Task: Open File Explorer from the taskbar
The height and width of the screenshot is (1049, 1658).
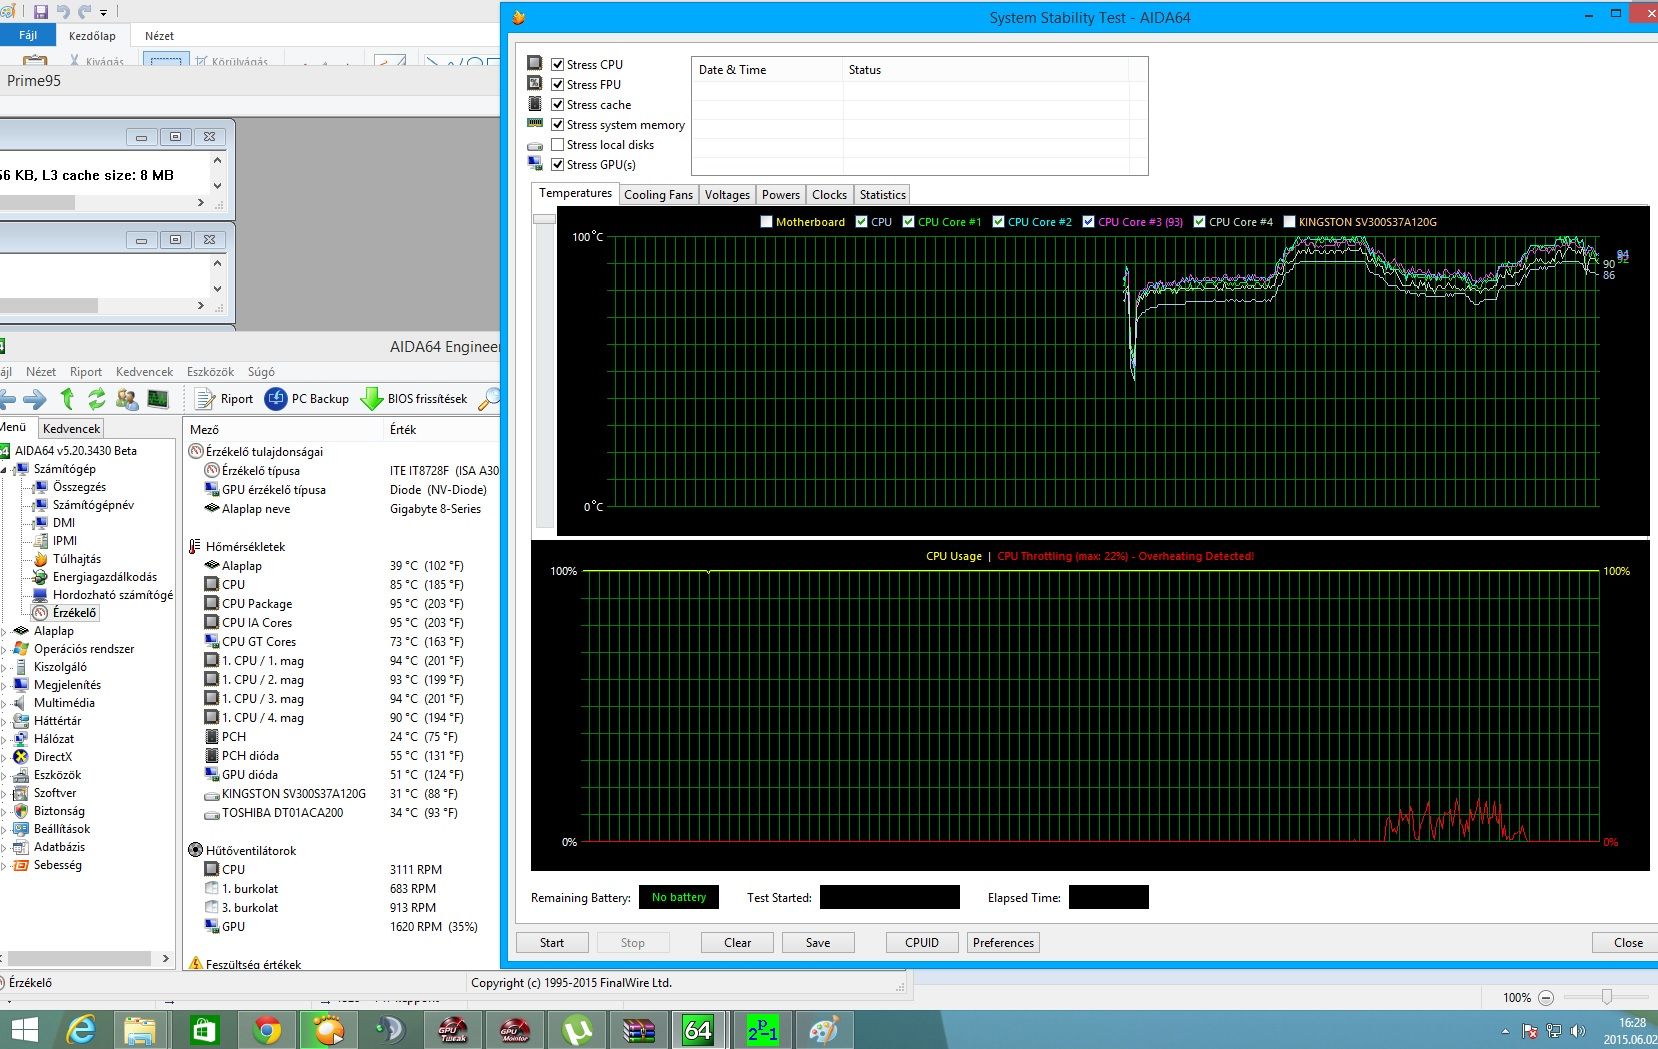Action: click(x=140, y=1030)
